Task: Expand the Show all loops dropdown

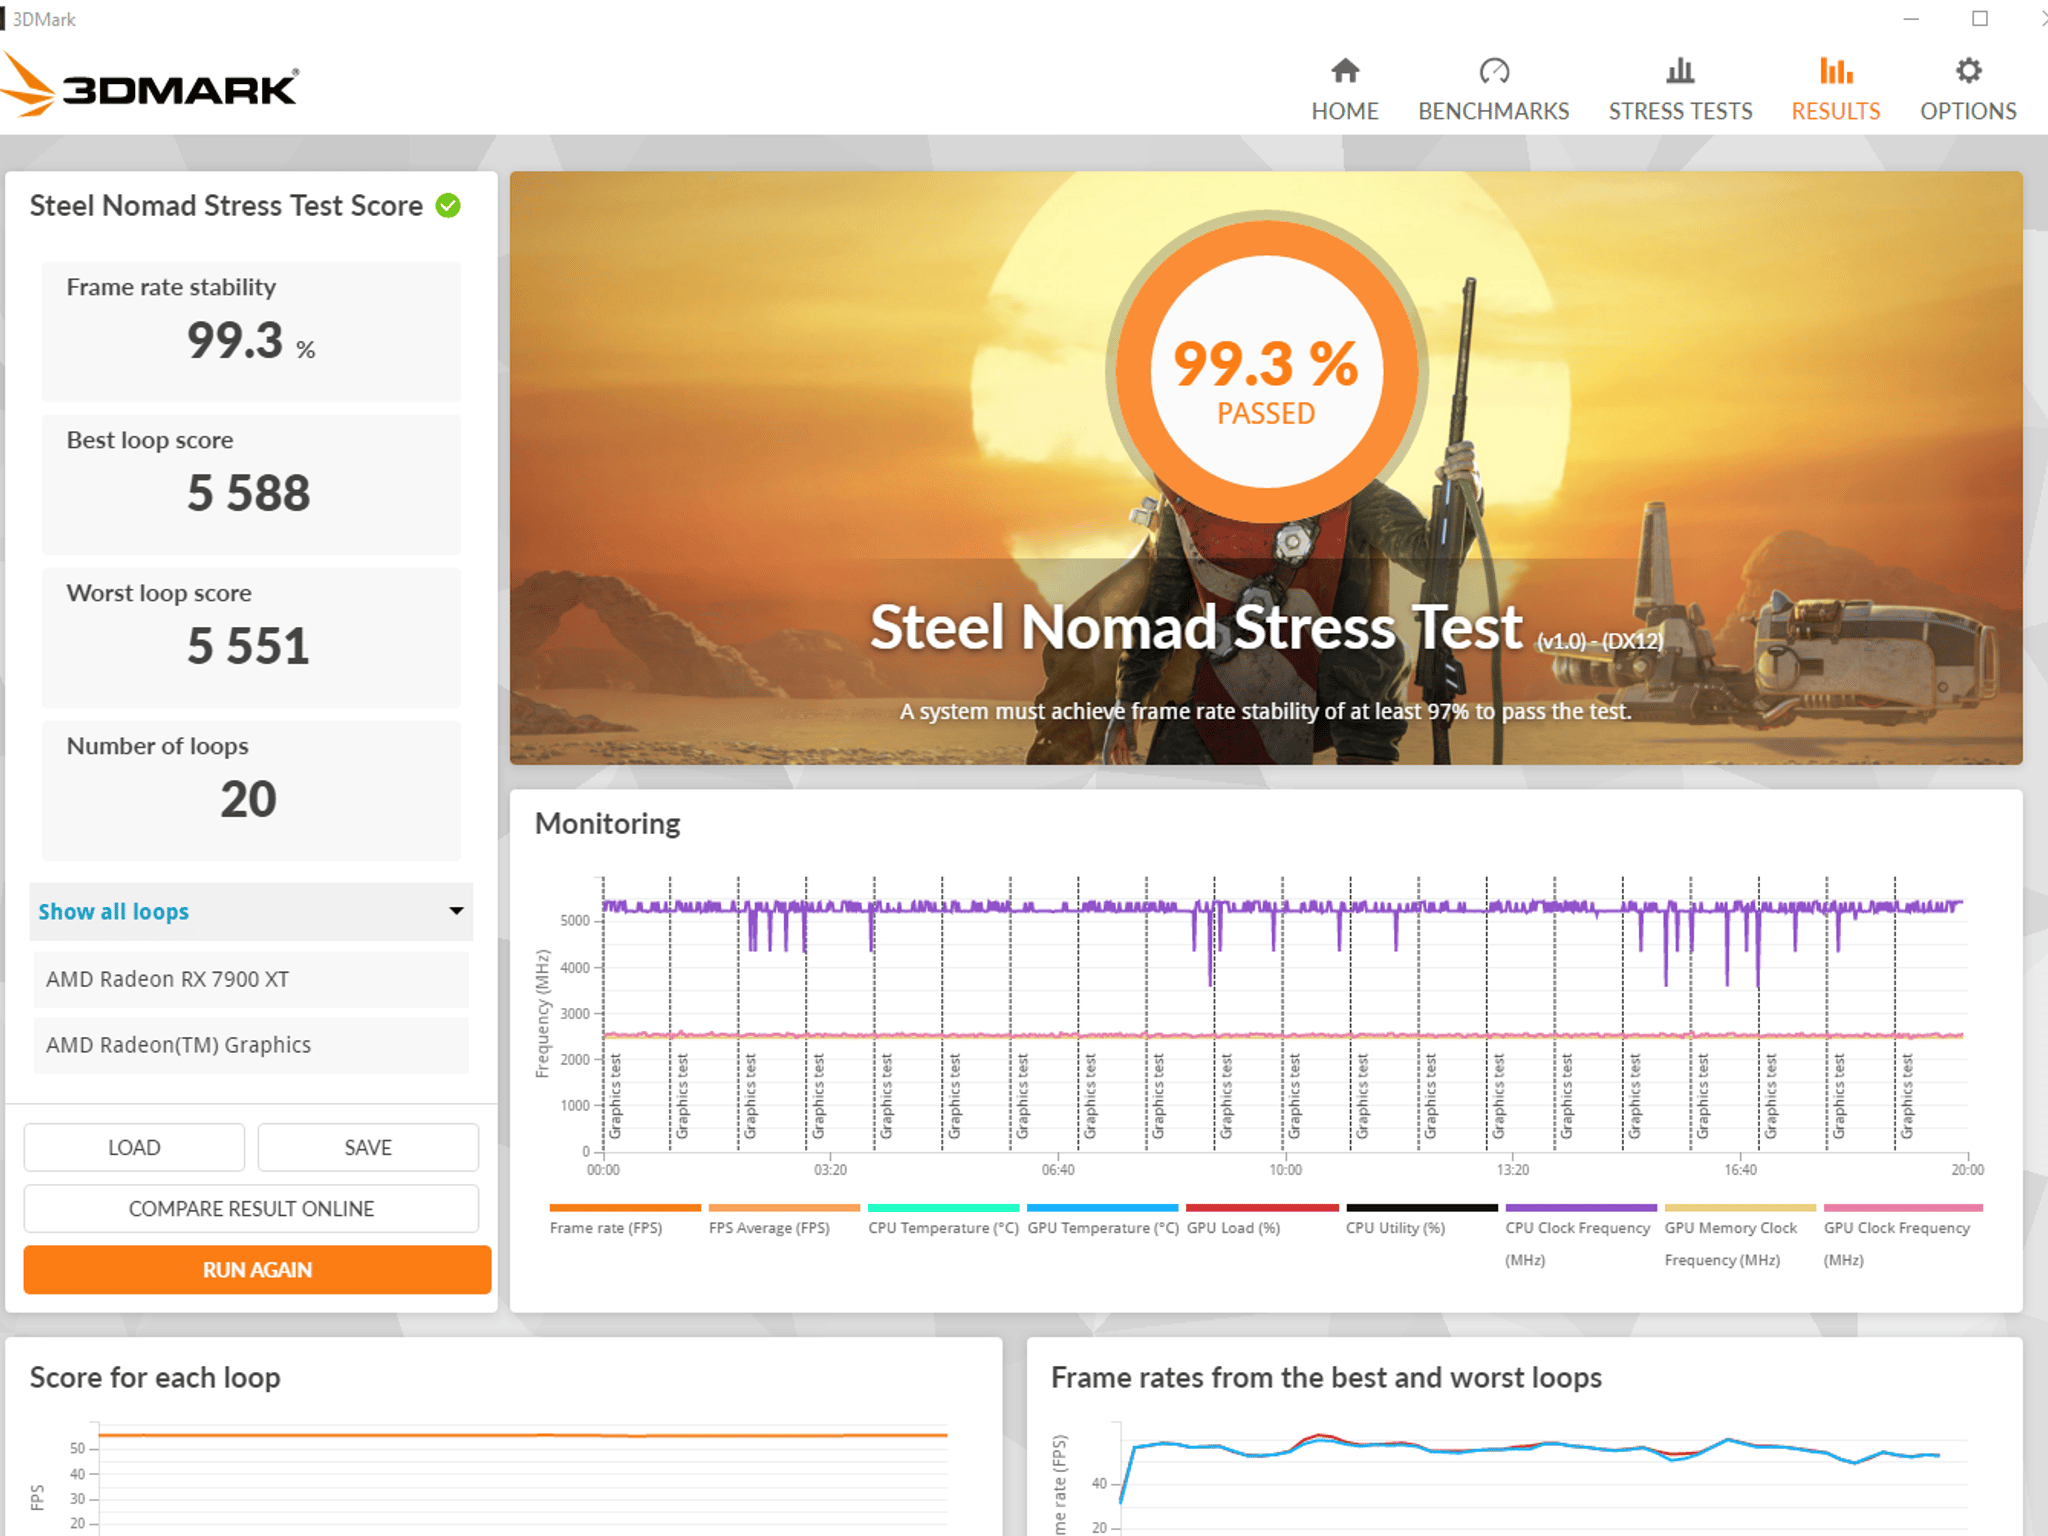Action: coord(250,911)
